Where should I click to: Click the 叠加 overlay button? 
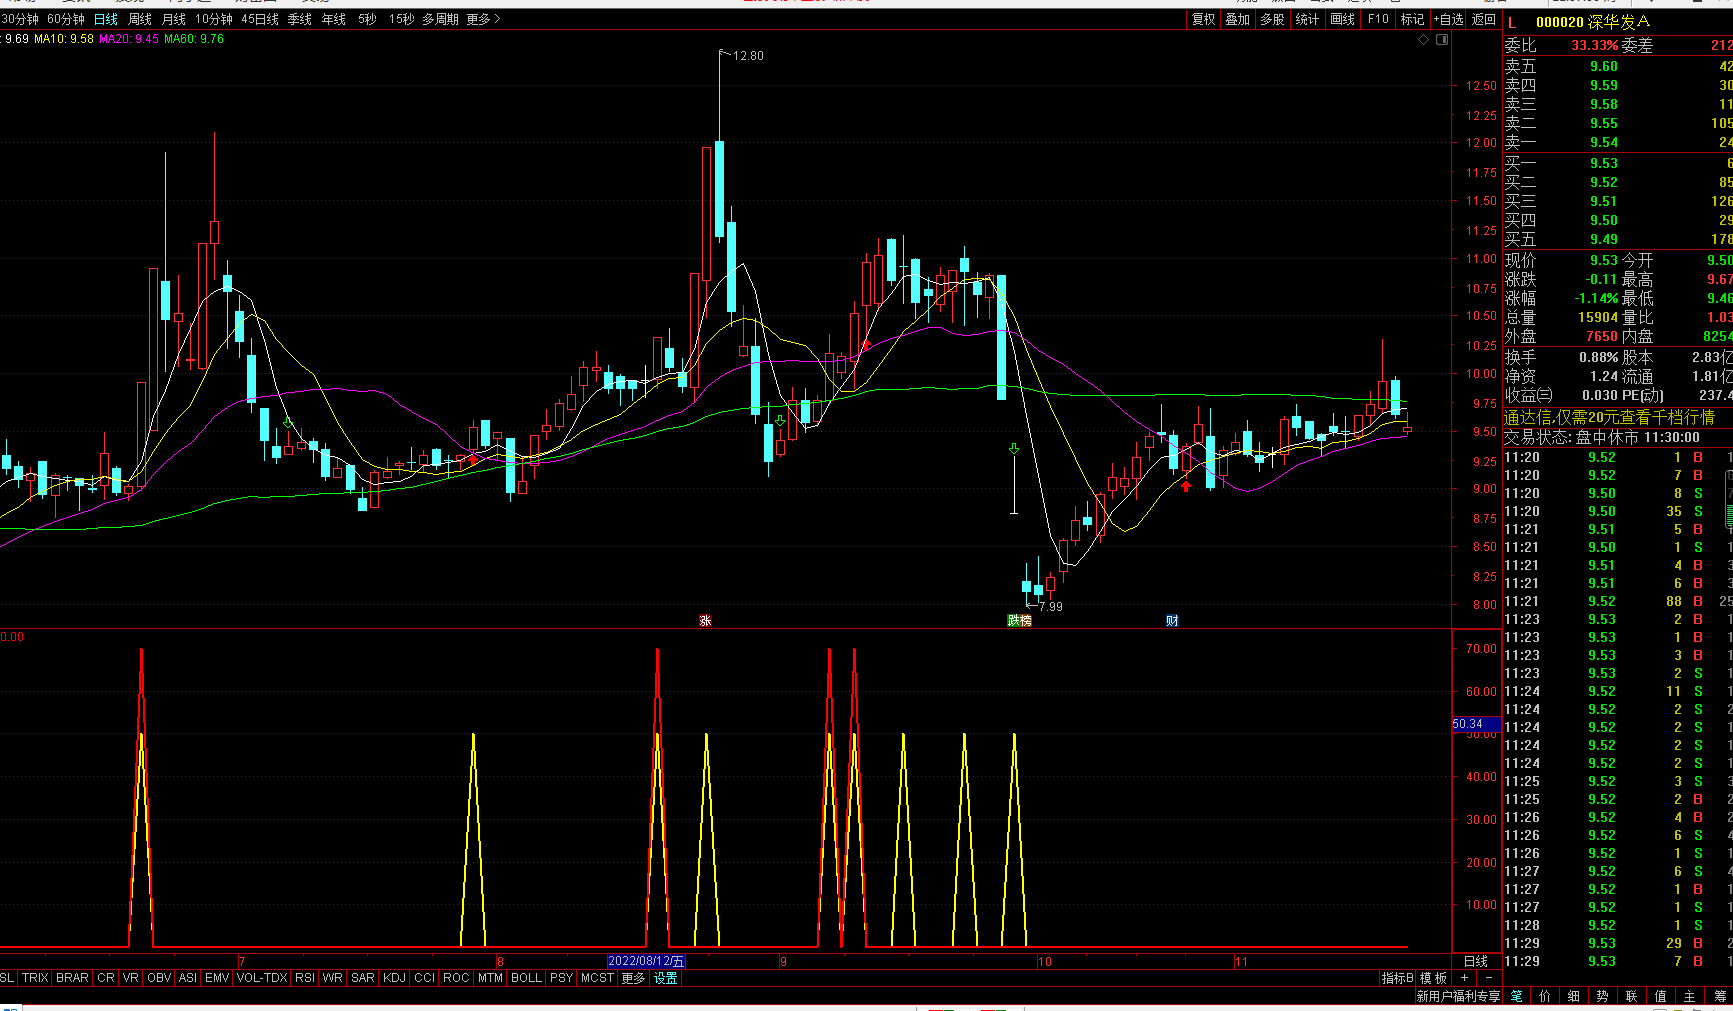click(1238, 19)
